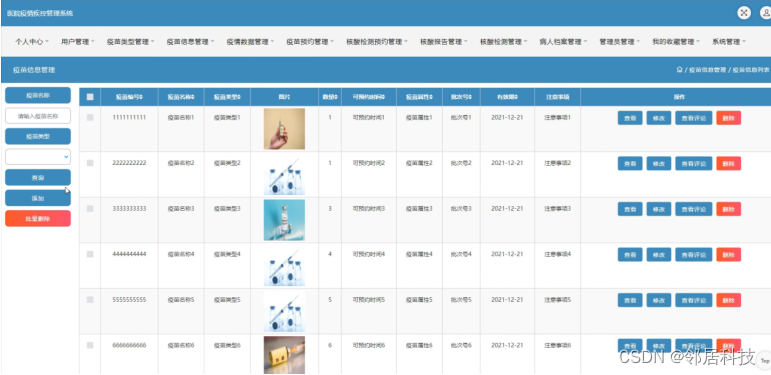Sort by 数量 column header
Viewport: 771px width, 375px height.
330,97
